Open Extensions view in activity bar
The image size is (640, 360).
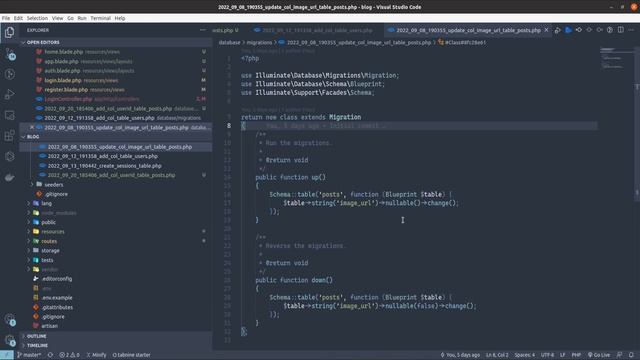pyautogui.click(x=9, y=136)
